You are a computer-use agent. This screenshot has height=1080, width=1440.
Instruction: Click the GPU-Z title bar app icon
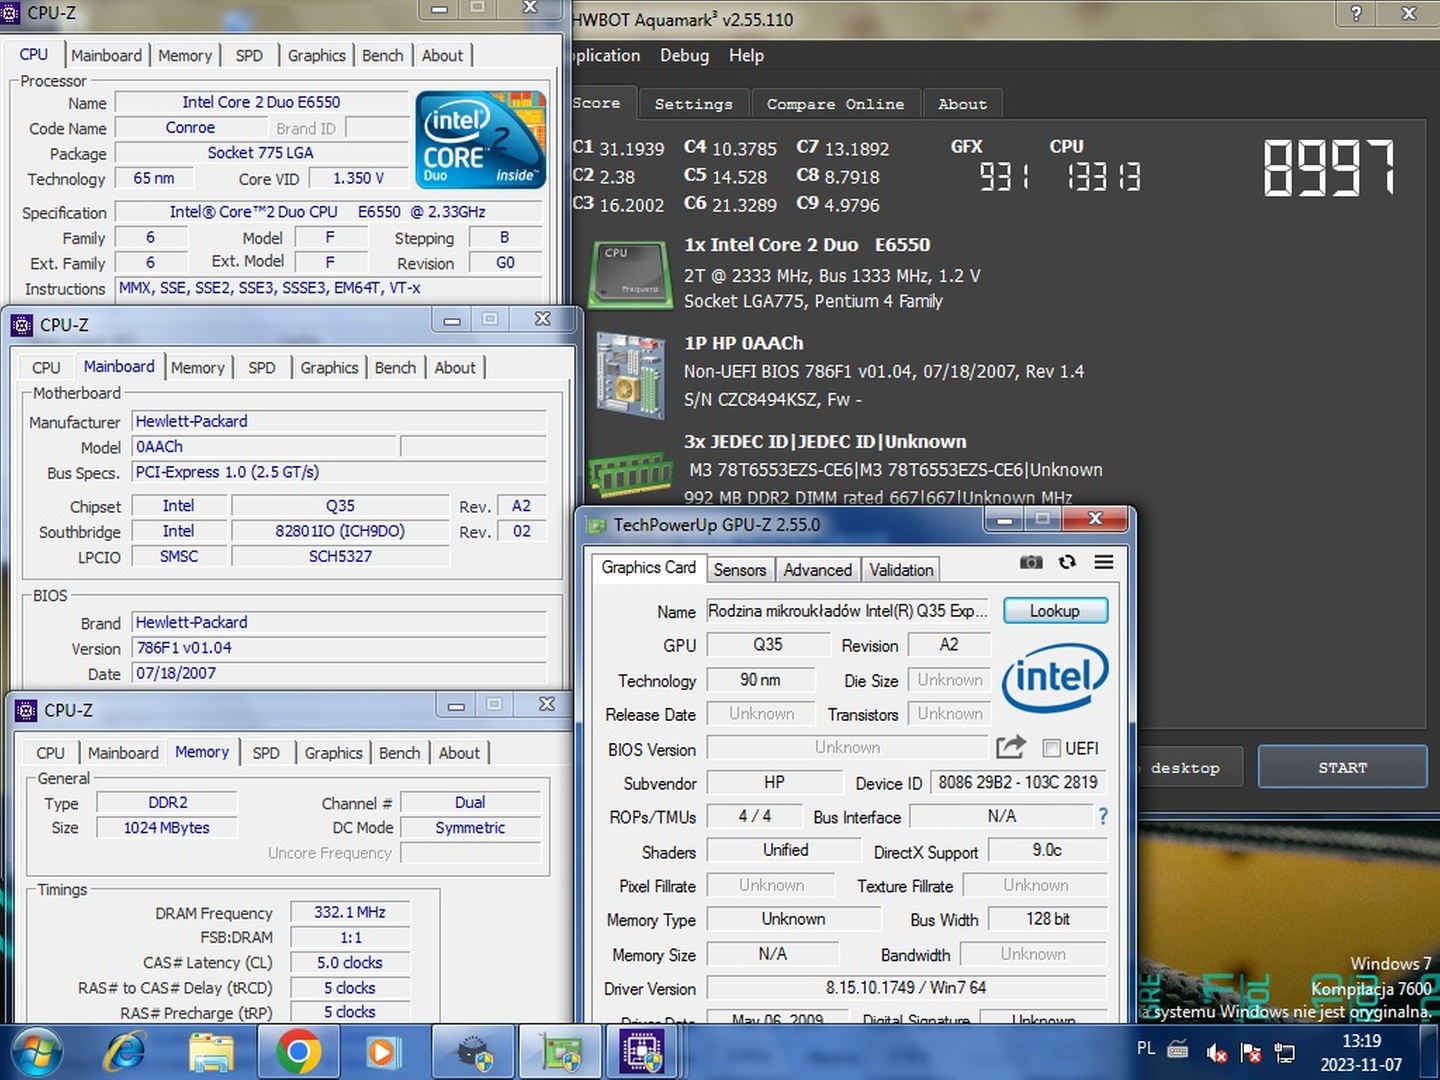[x=597, y=525]
